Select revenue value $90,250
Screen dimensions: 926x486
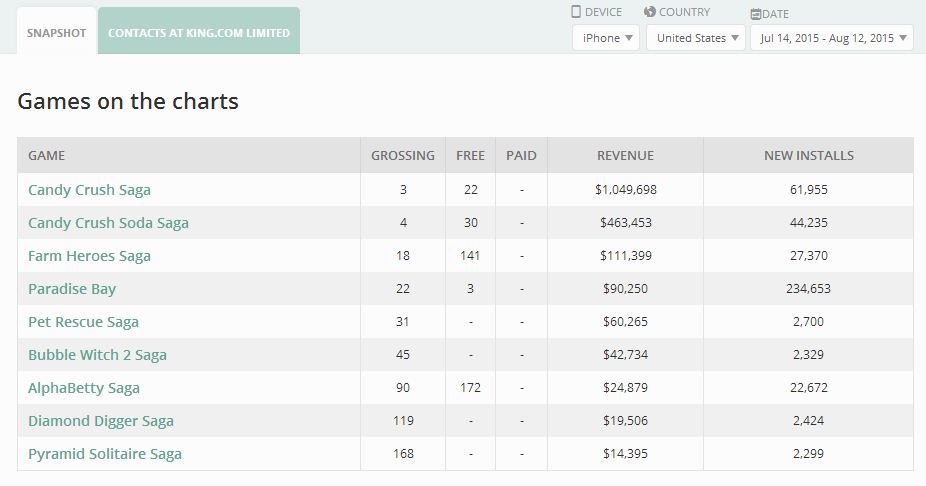(625, 289)
